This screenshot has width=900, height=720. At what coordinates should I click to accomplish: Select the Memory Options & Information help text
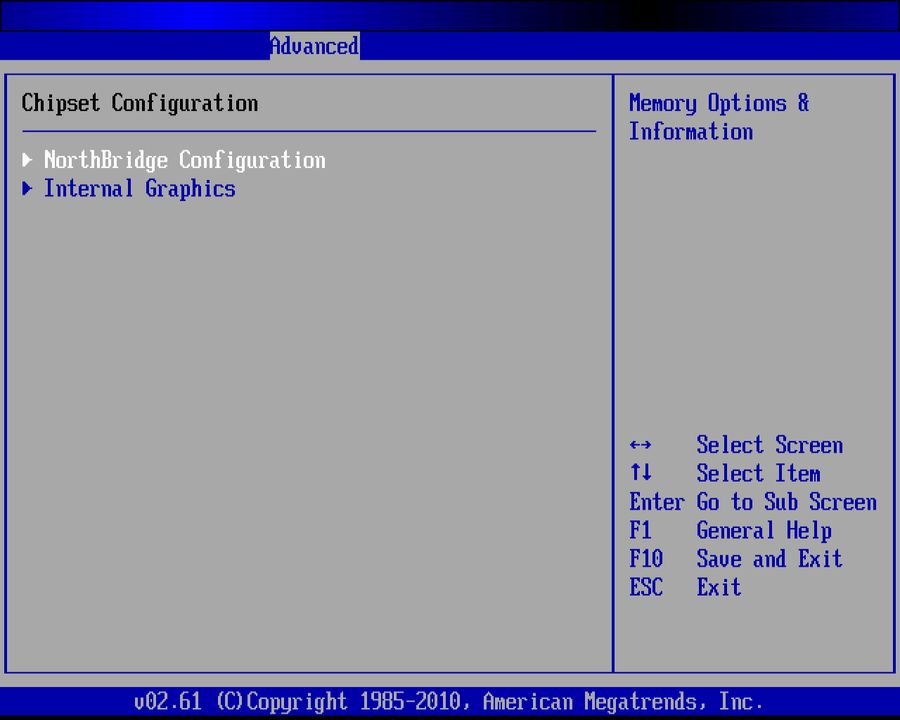[x=719, y=117]
